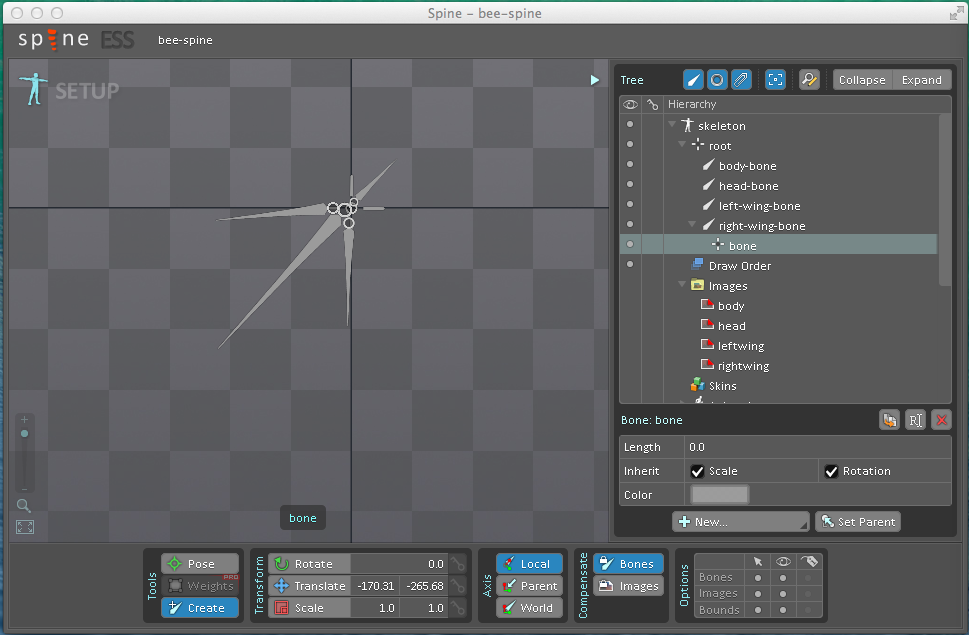Click the zoom-to-fit icon in viewport

pos(25,527)
